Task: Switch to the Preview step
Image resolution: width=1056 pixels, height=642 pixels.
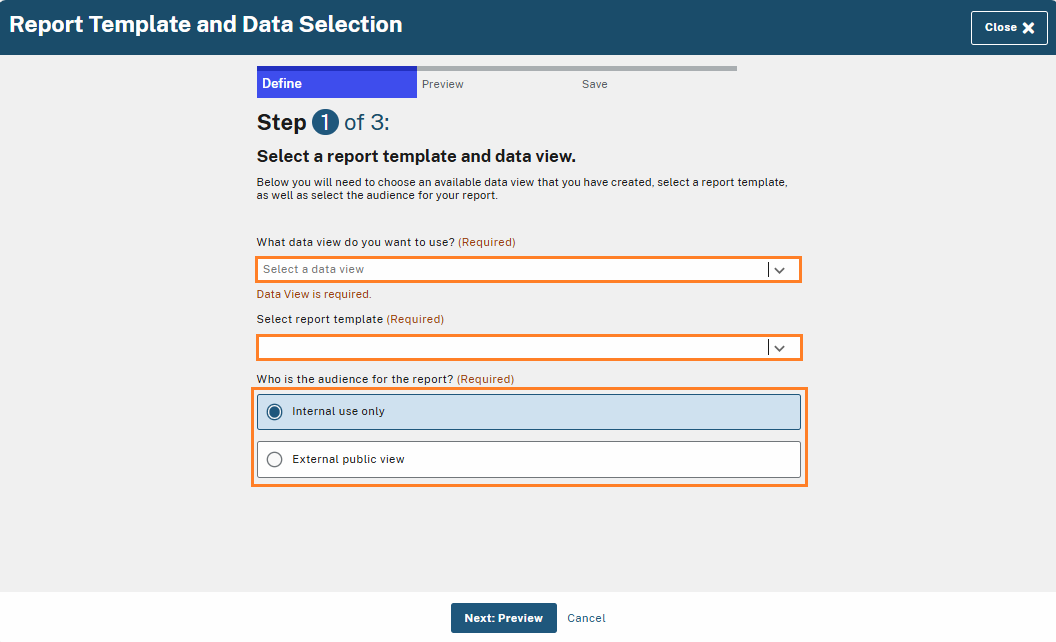Action: 442,84
